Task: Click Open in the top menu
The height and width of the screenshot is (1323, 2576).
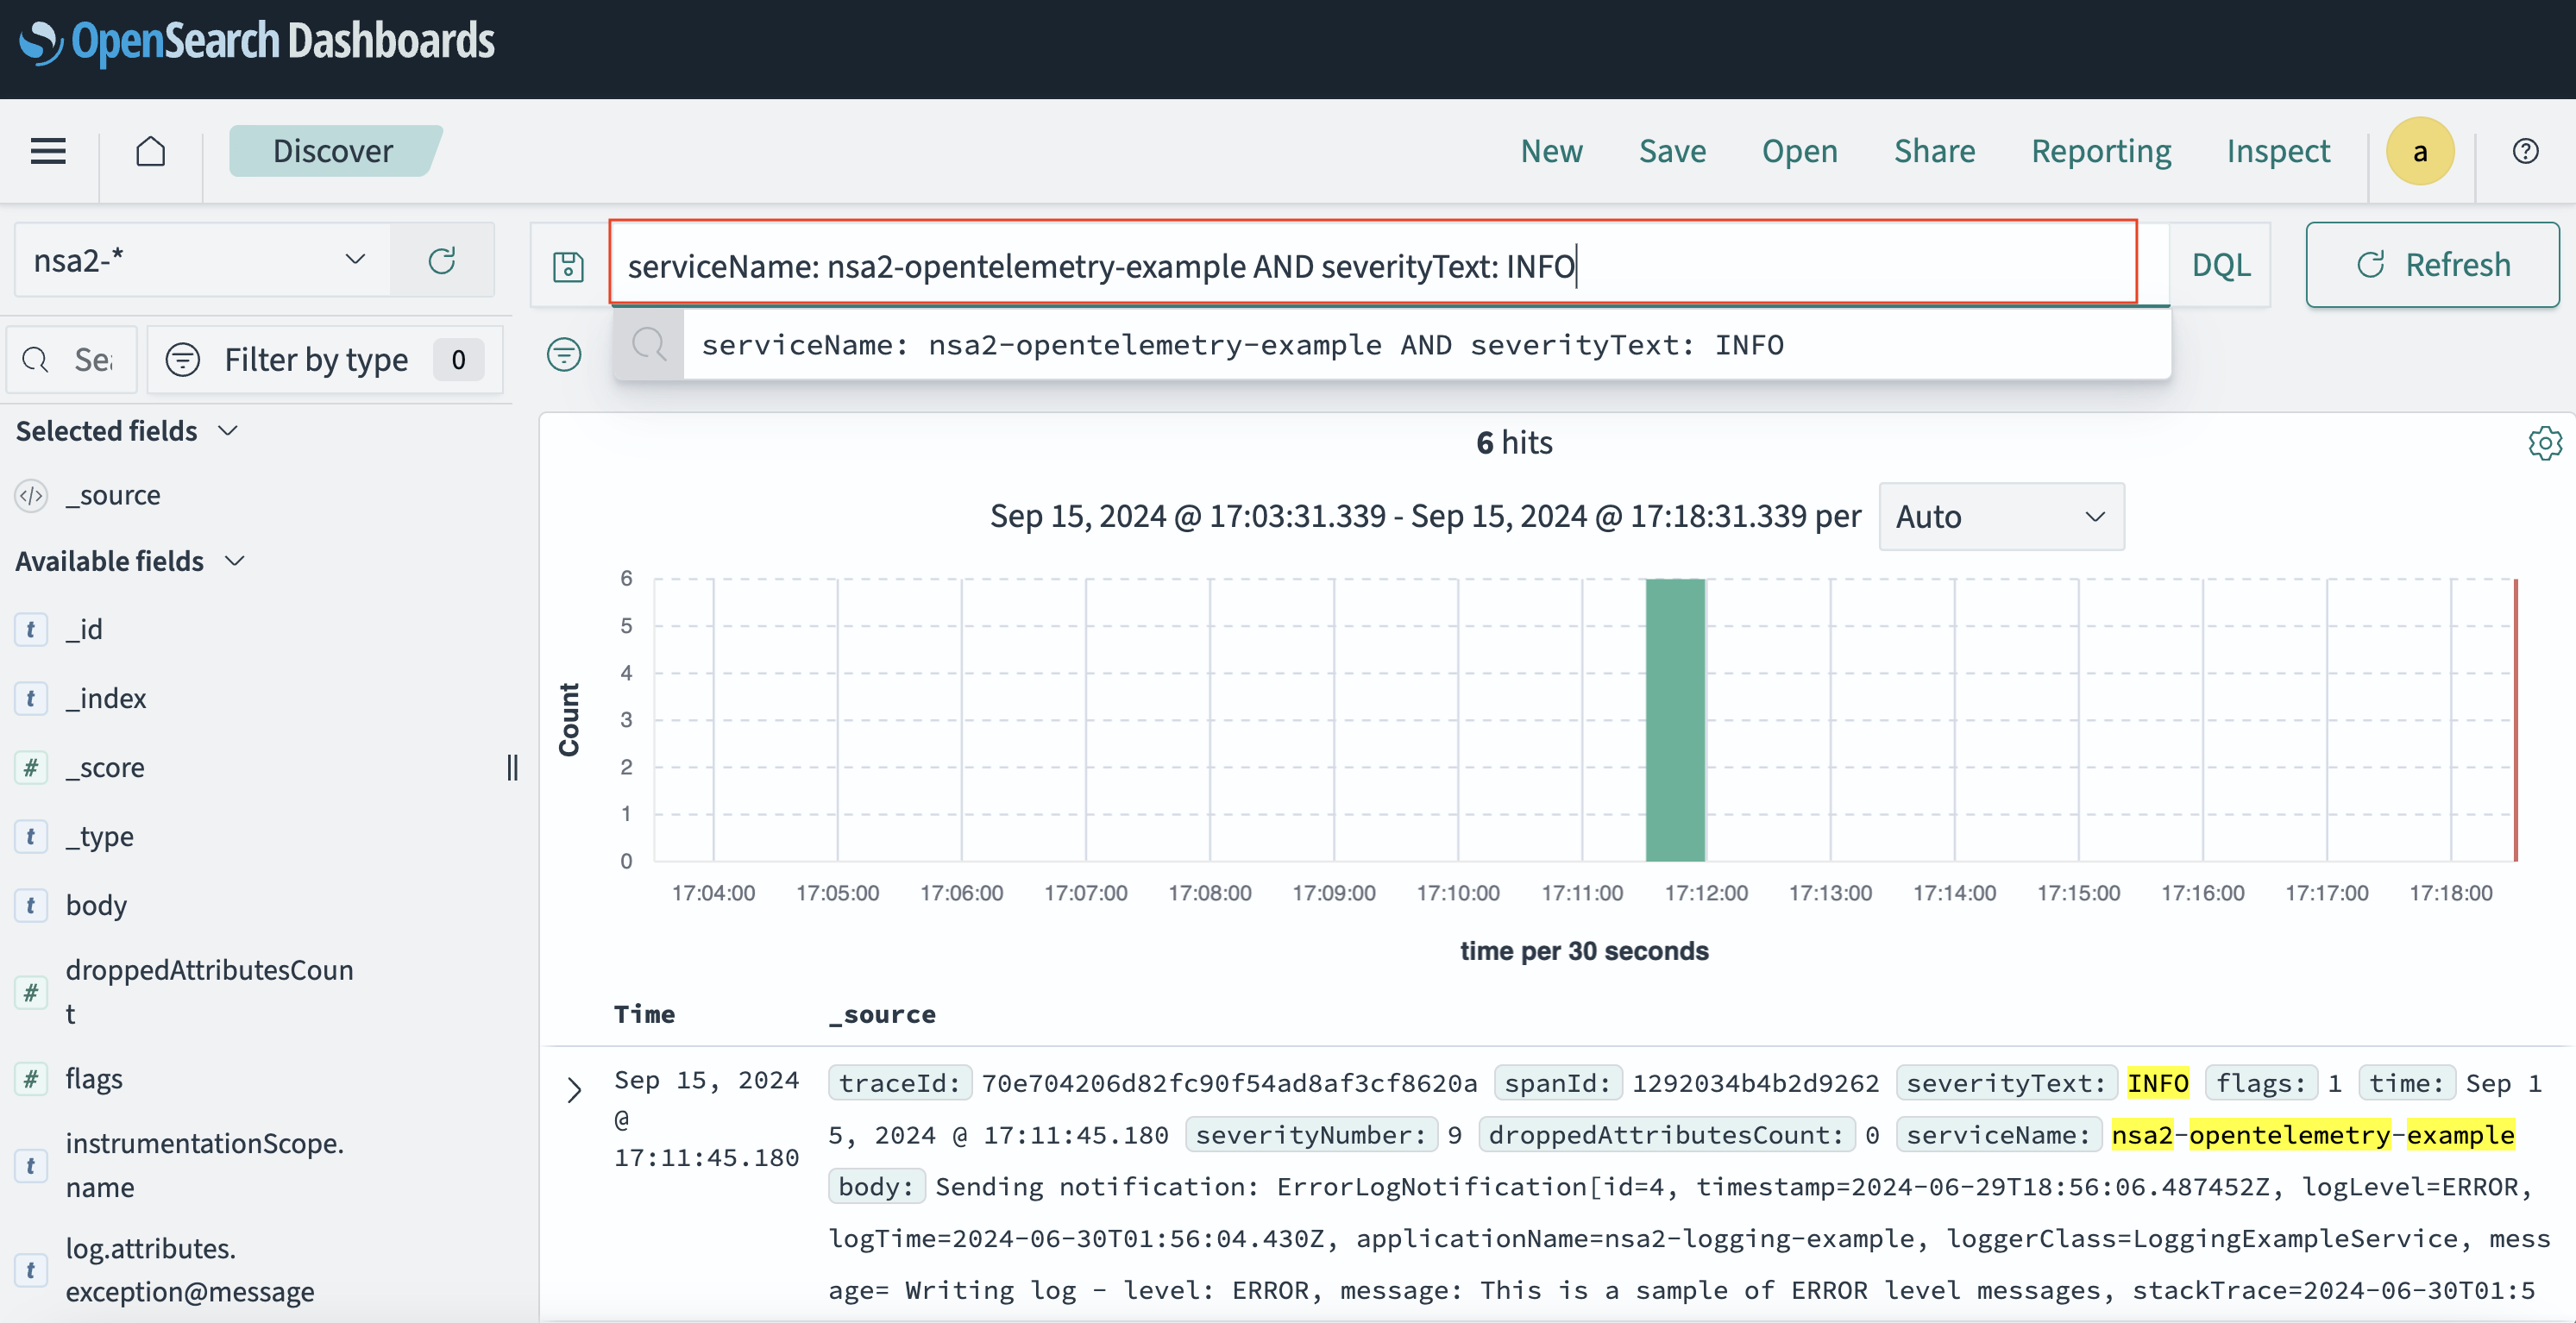Action: click(1799, 151)
